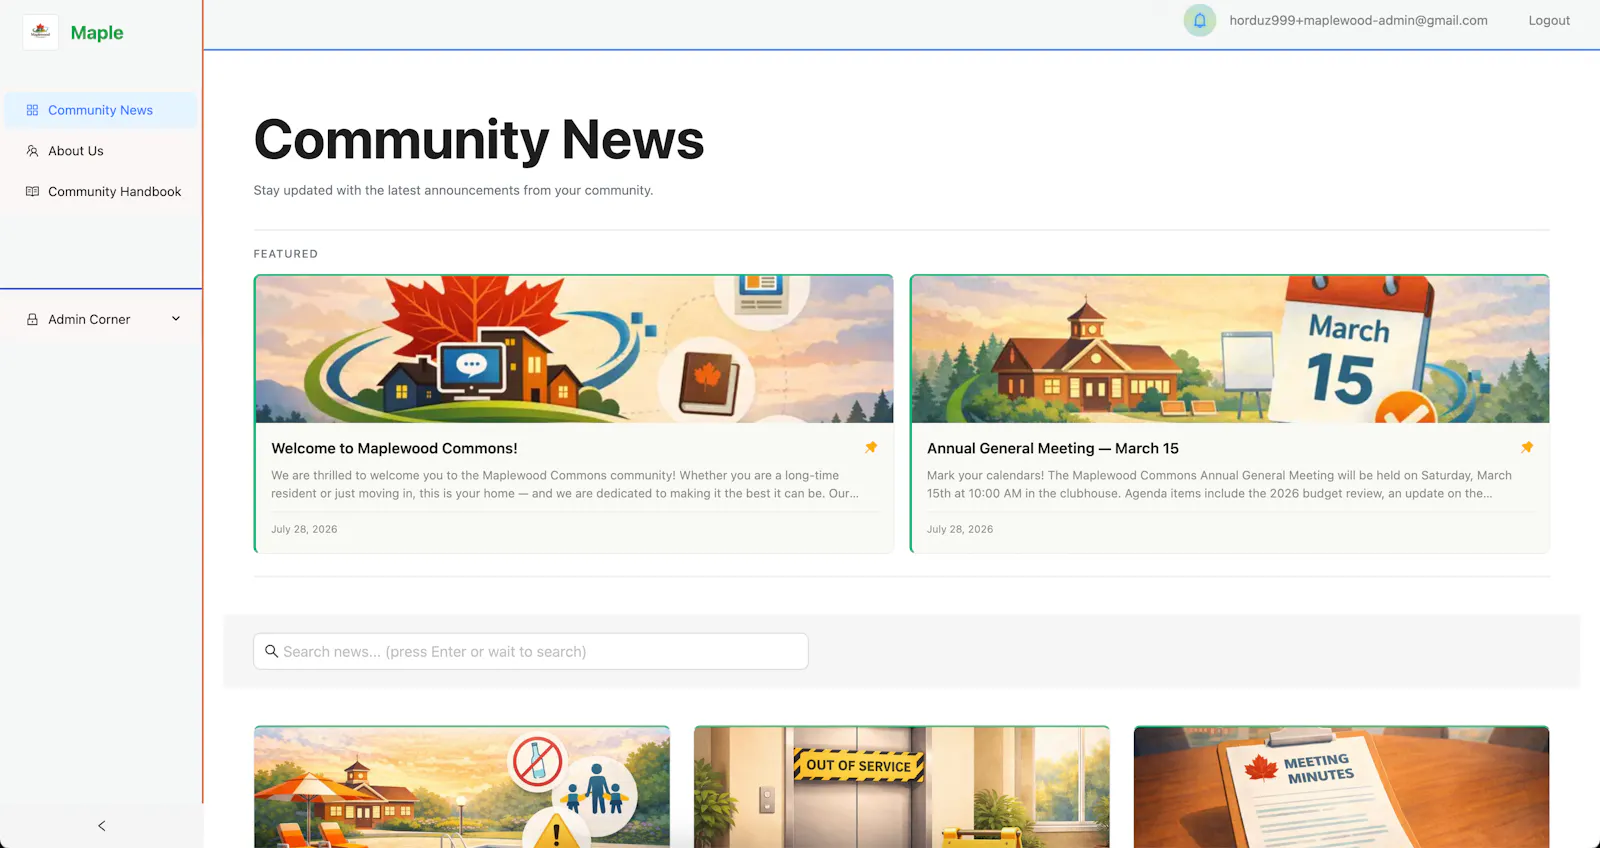Open the notifications bell

(1199, 20)
